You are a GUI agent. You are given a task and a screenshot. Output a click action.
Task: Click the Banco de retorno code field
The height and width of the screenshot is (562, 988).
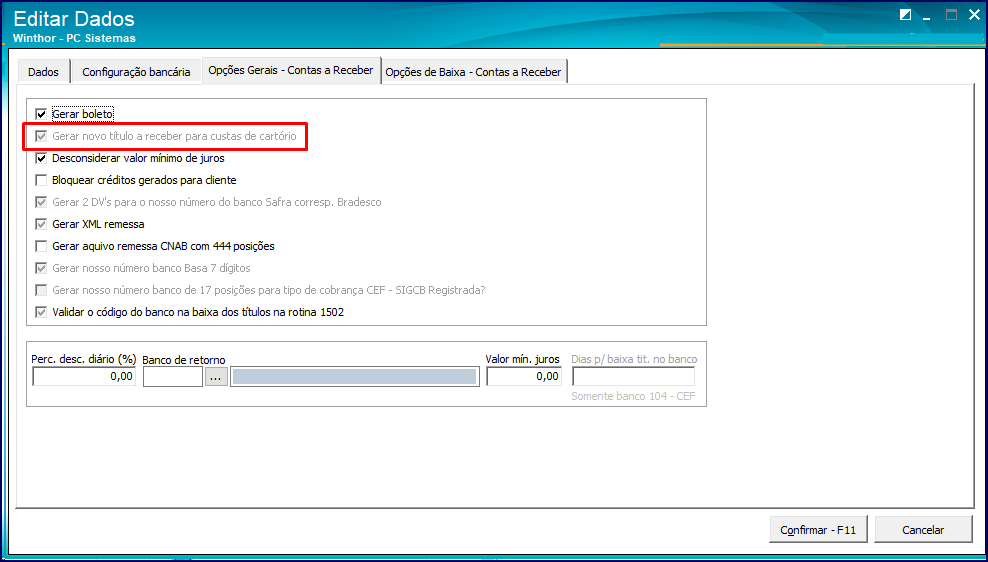(x=173, y=376)
